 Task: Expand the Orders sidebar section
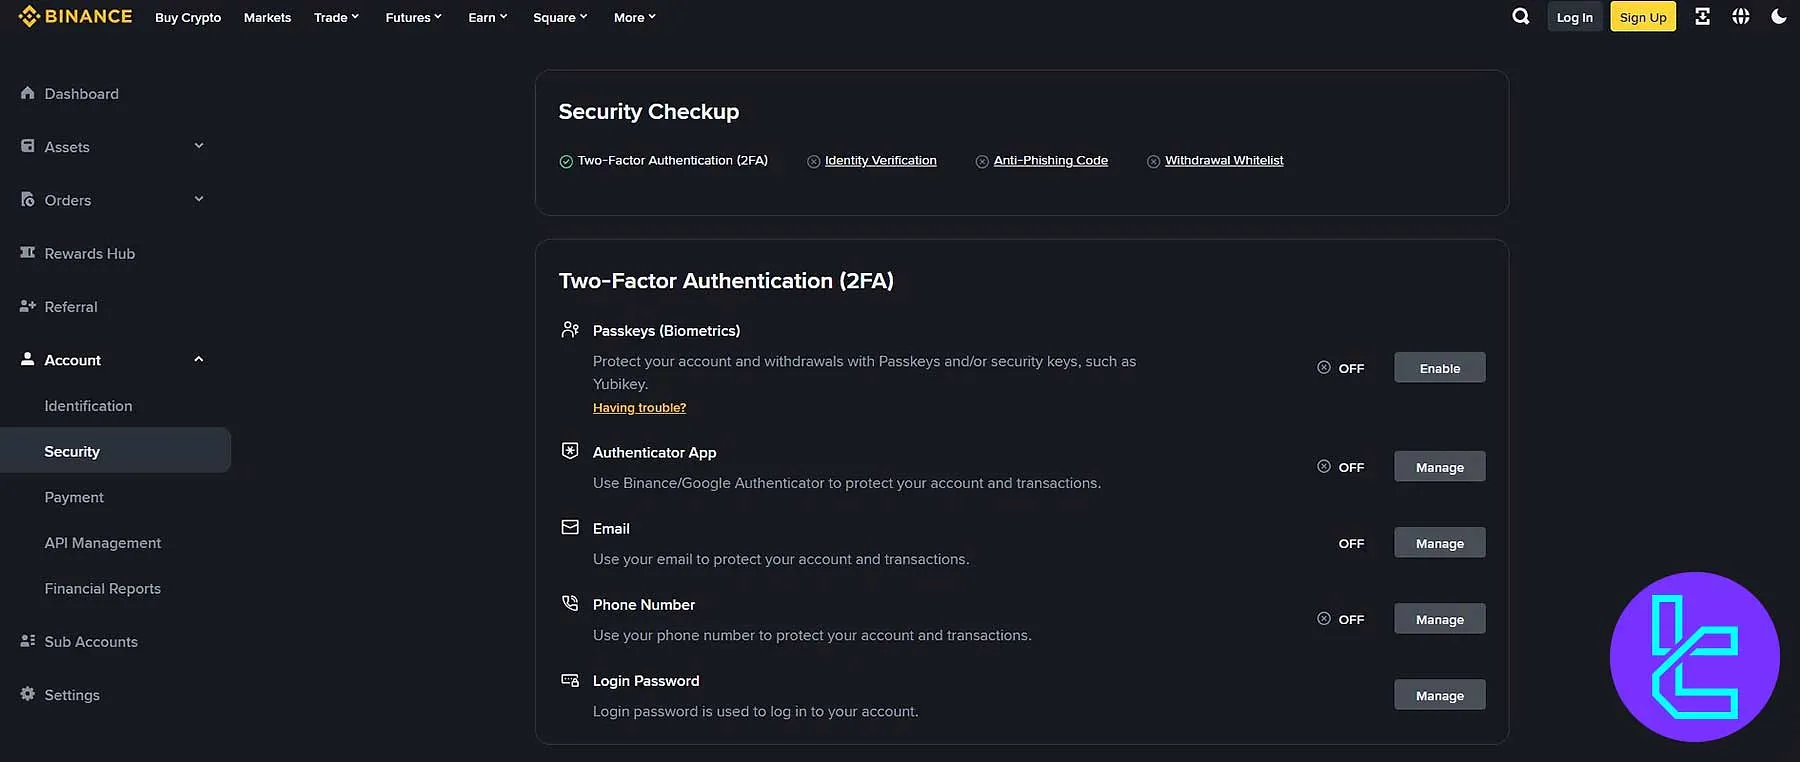(198, 199)
